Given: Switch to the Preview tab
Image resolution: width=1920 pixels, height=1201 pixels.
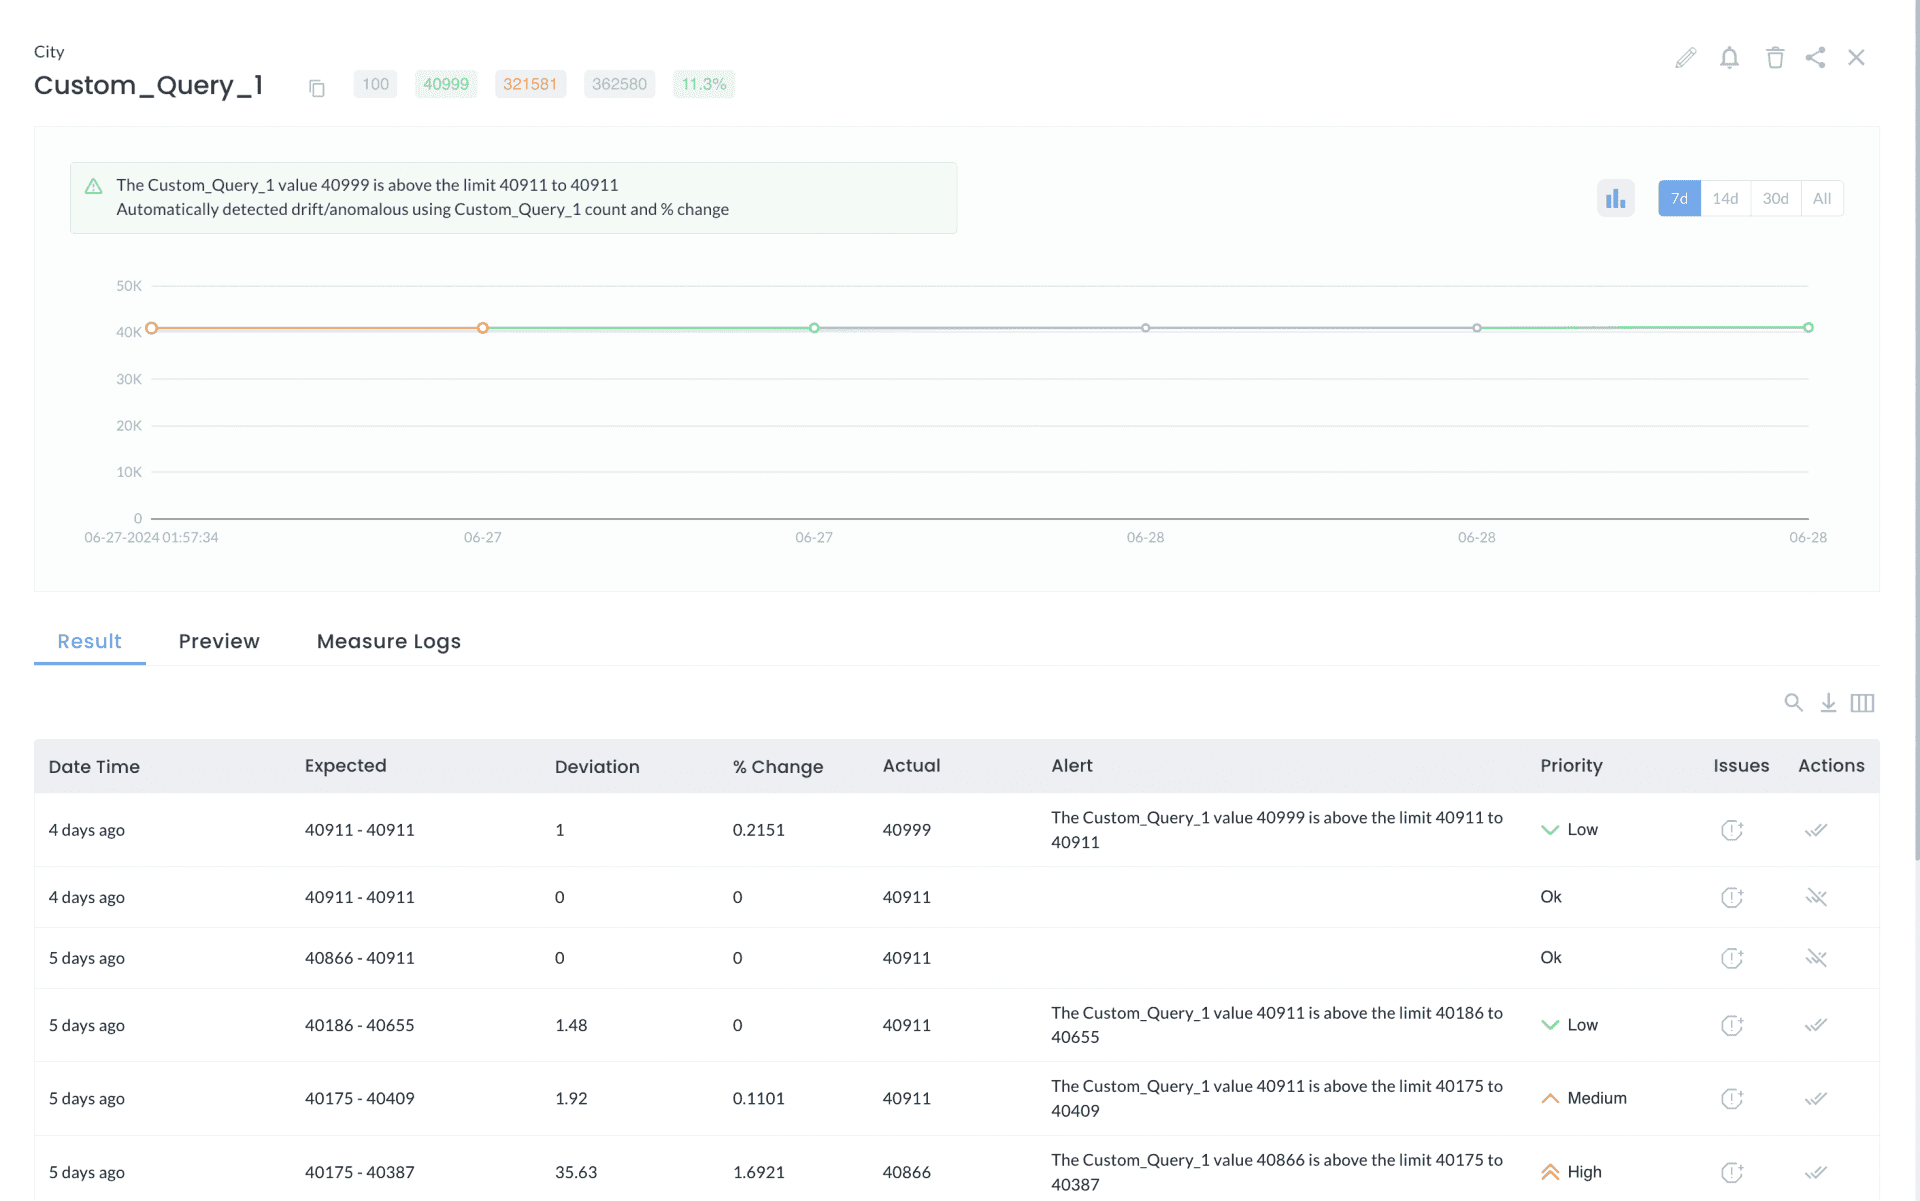Looking at the screenshot, I should (x=219, y=641).
